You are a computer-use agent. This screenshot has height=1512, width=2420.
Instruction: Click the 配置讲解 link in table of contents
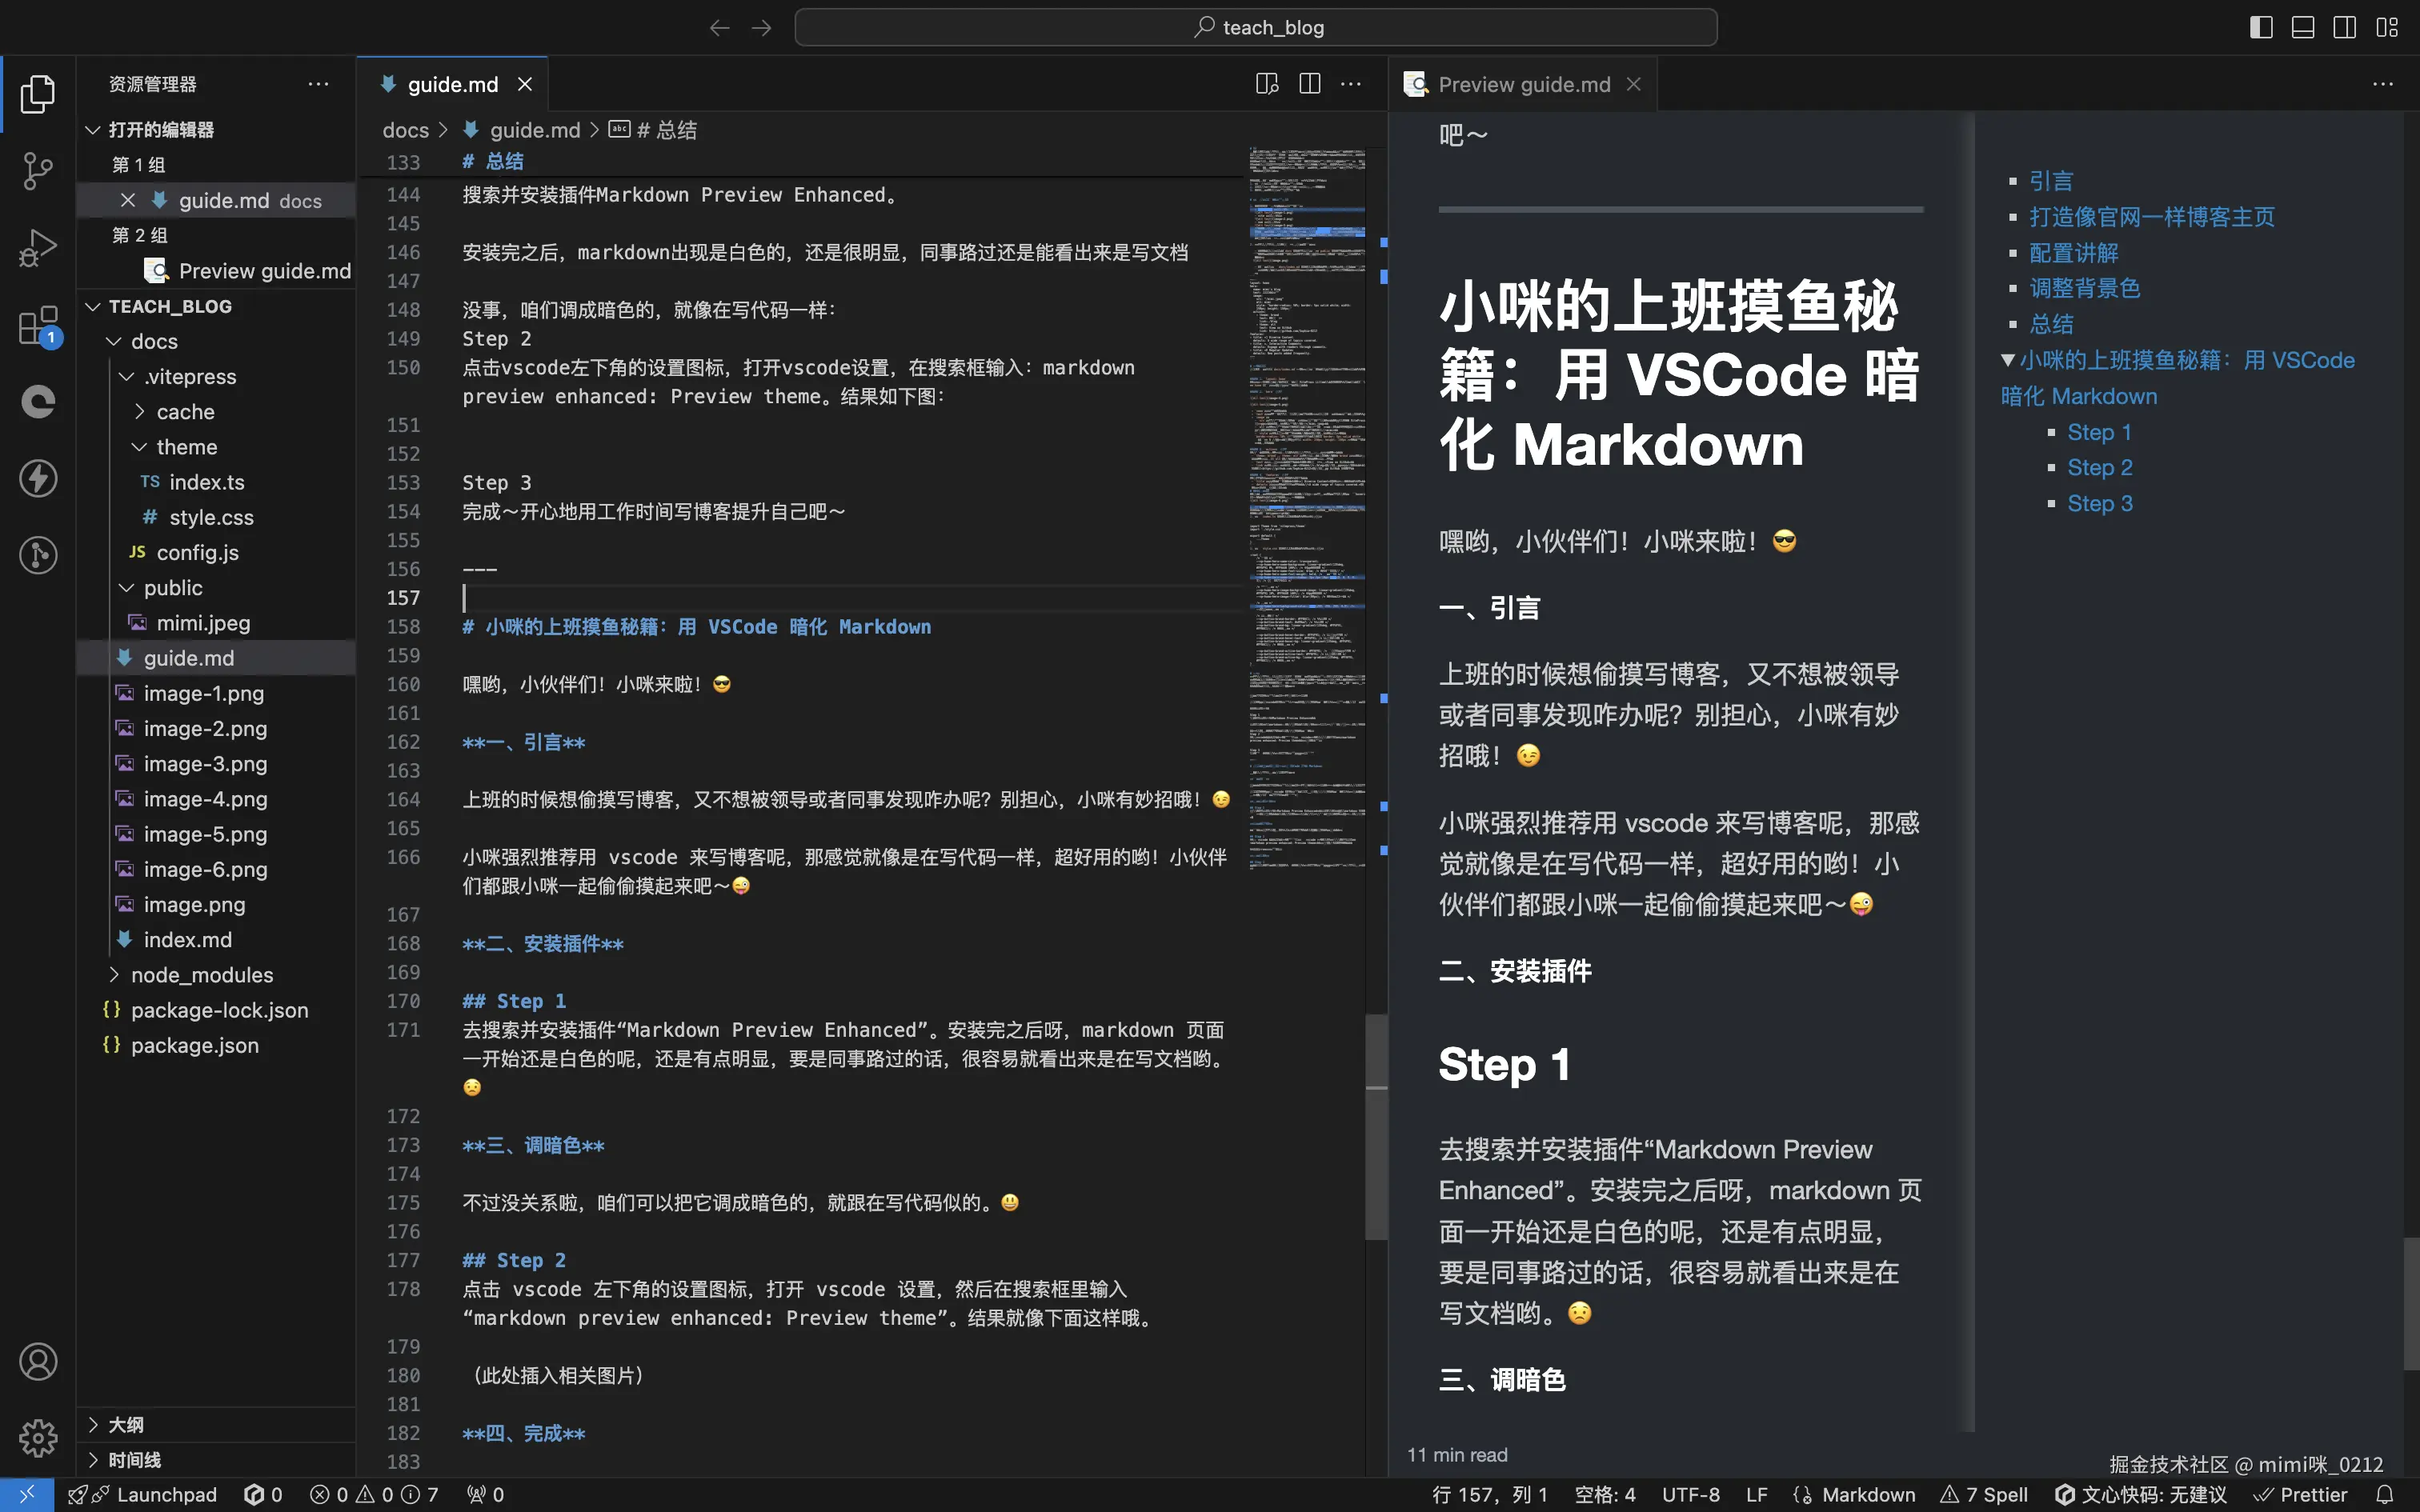coord(2073,253)
